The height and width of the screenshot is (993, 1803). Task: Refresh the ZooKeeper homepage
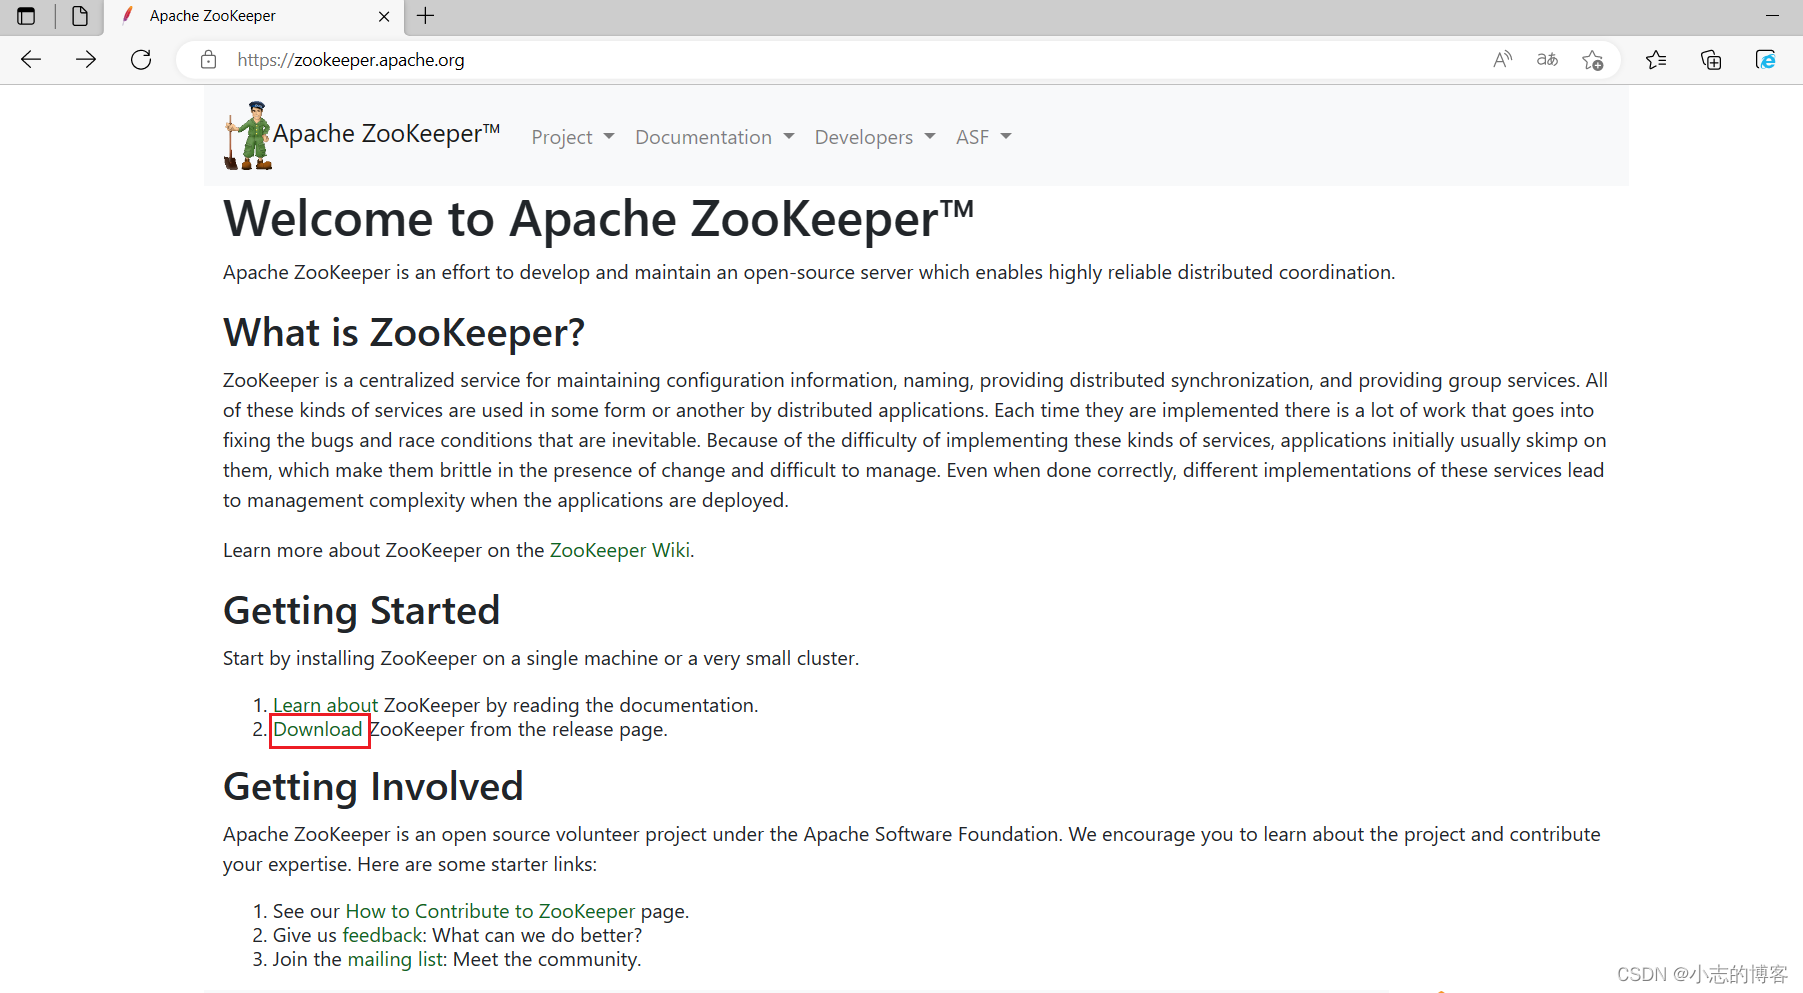[141, 59]
